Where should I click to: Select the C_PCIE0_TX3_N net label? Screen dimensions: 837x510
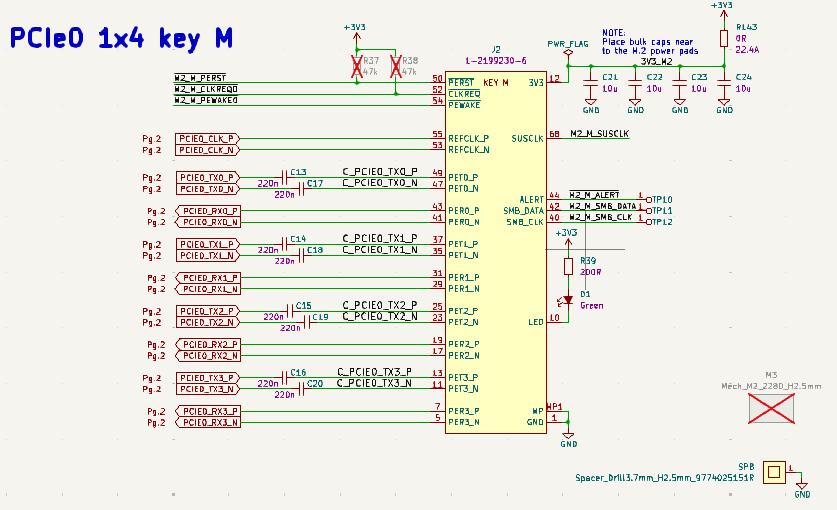tap(374, 383)
